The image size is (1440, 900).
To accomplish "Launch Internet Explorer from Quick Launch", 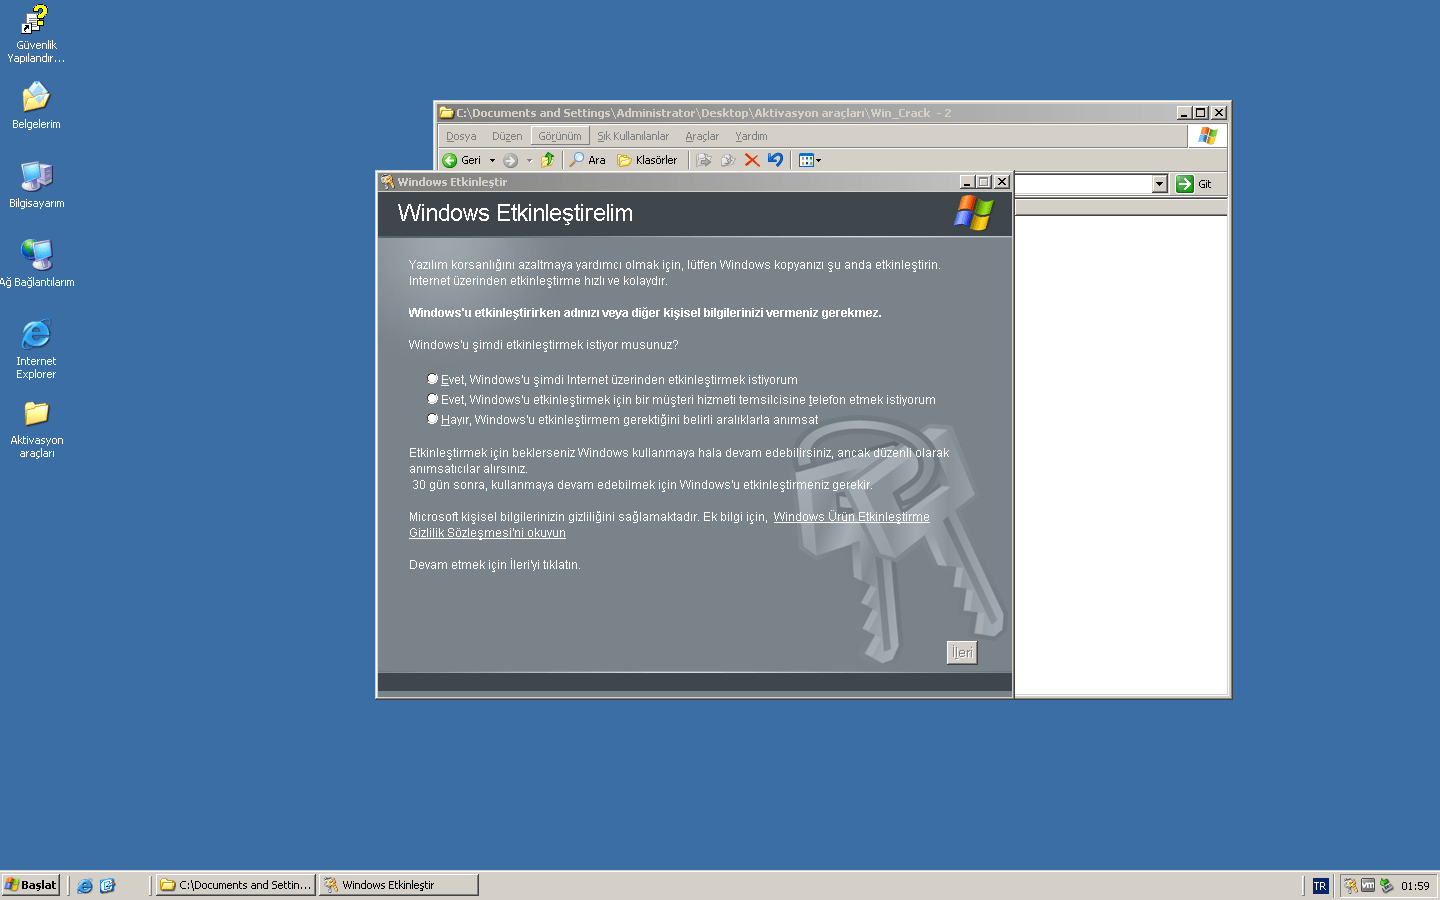I will coord(85,886).
